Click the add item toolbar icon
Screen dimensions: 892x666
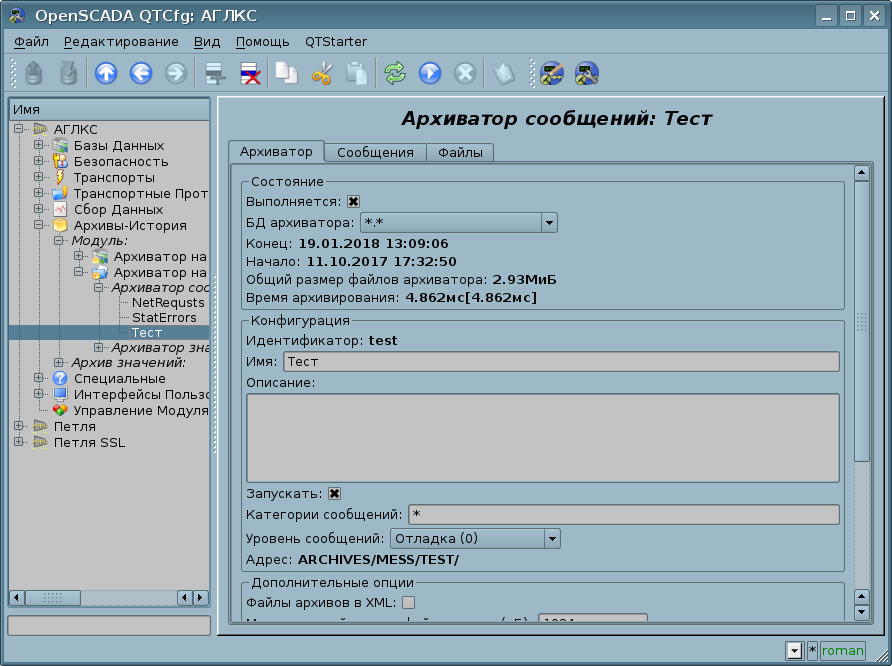click(215, 73)
